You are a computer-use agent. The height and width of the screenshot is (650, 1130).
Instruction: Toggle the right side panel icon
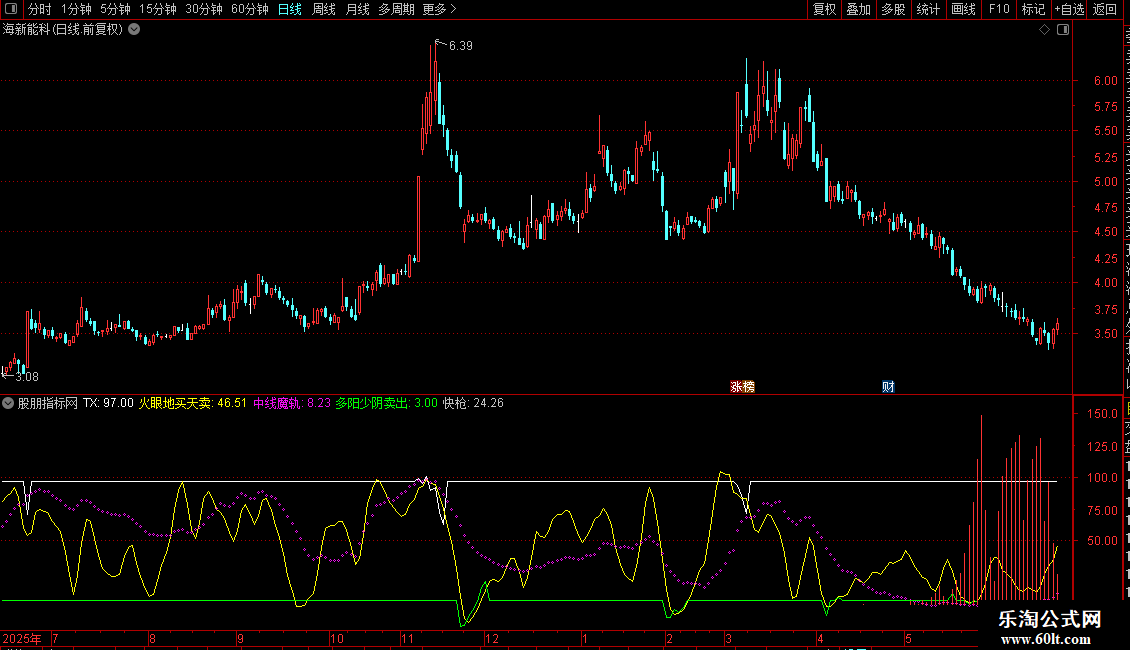[x=1063, y=30]
